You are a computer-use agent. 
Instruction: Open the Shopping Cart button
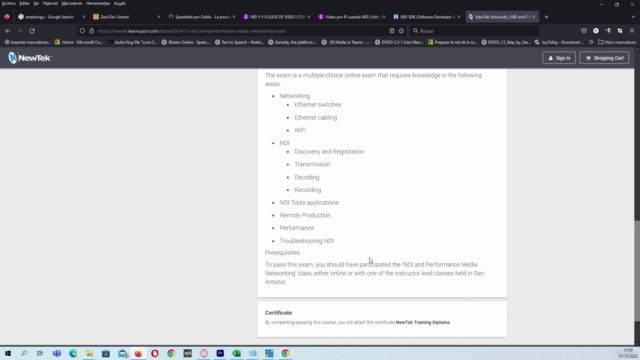point(604,58)
